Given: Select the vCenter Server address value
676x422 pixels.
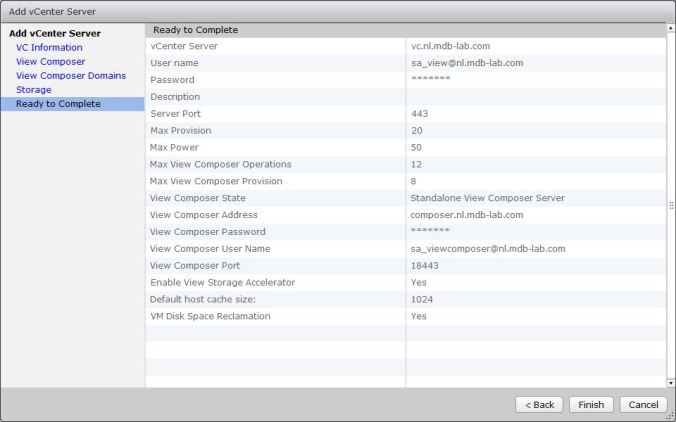Looking at the screenshot, I should (x=463, y=46).
